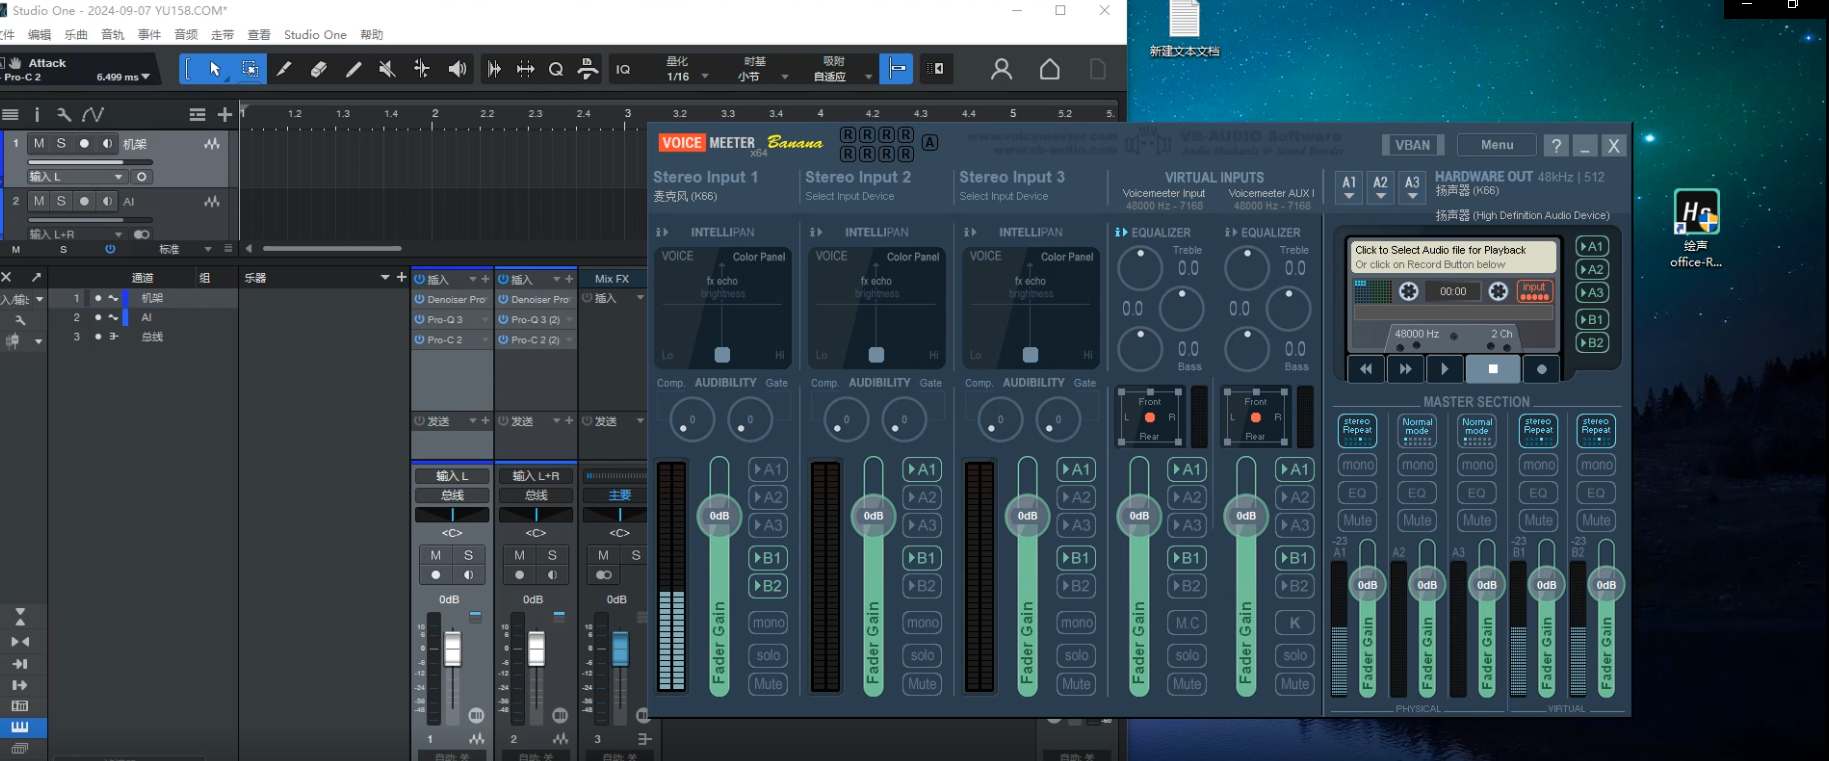This screenshot has height=761, width=1829.
Task: Open hardware out A2 device dropdown
Action: (x=1380, y=186)
